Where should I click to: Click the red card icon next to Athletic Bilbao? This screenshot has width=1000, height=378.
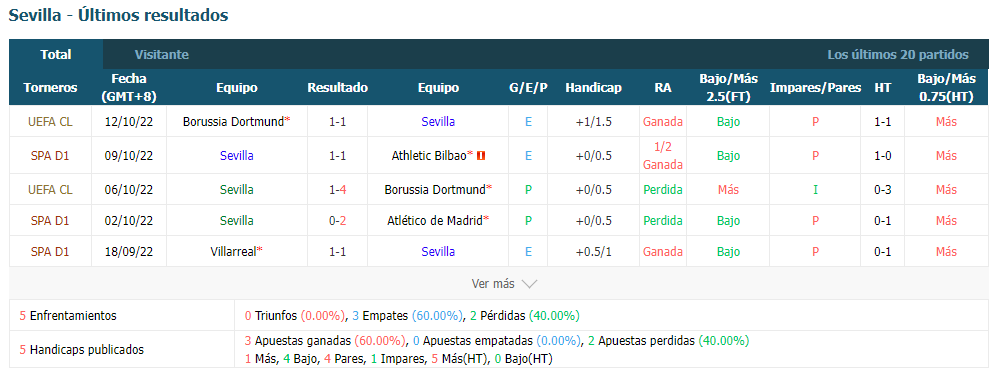click(481, 155)
